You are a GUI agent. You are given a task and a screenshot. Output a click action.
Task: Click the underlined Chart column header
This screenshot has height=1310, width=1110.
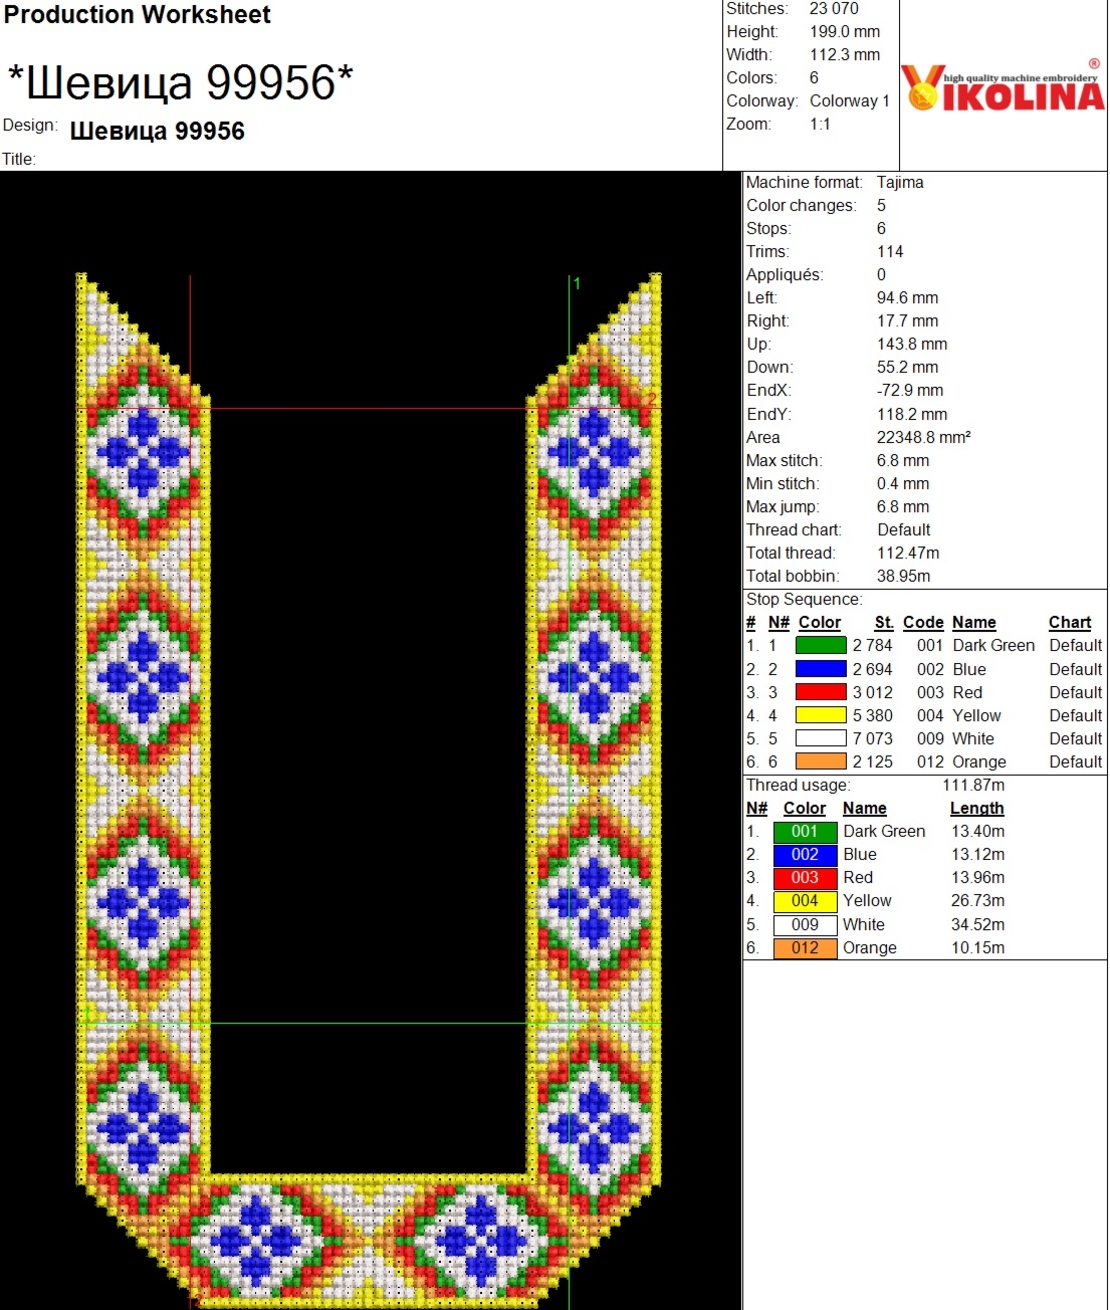[x=1069, y=622]
